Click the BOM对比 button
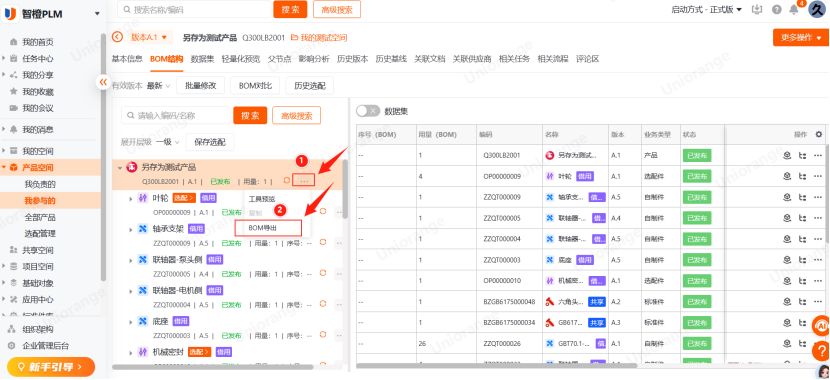This screenshot has height=380, width=830. pyautogui.click(x=255, y=85)
